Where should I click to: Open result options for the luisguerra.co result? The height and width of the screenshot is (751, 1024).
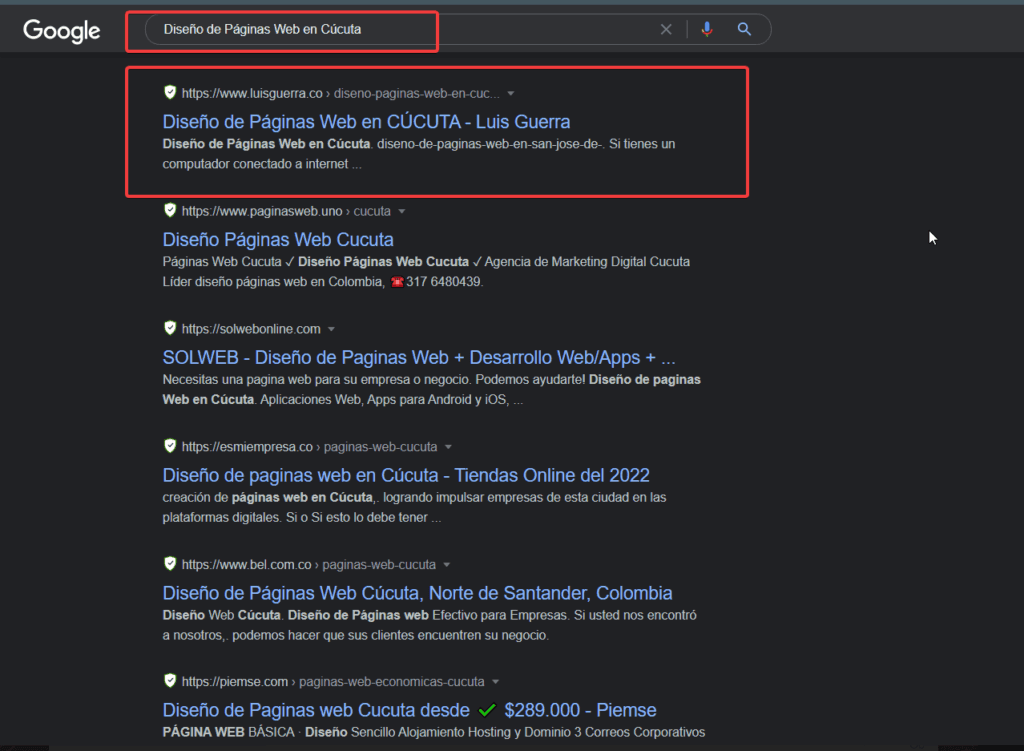pos(510,91)
